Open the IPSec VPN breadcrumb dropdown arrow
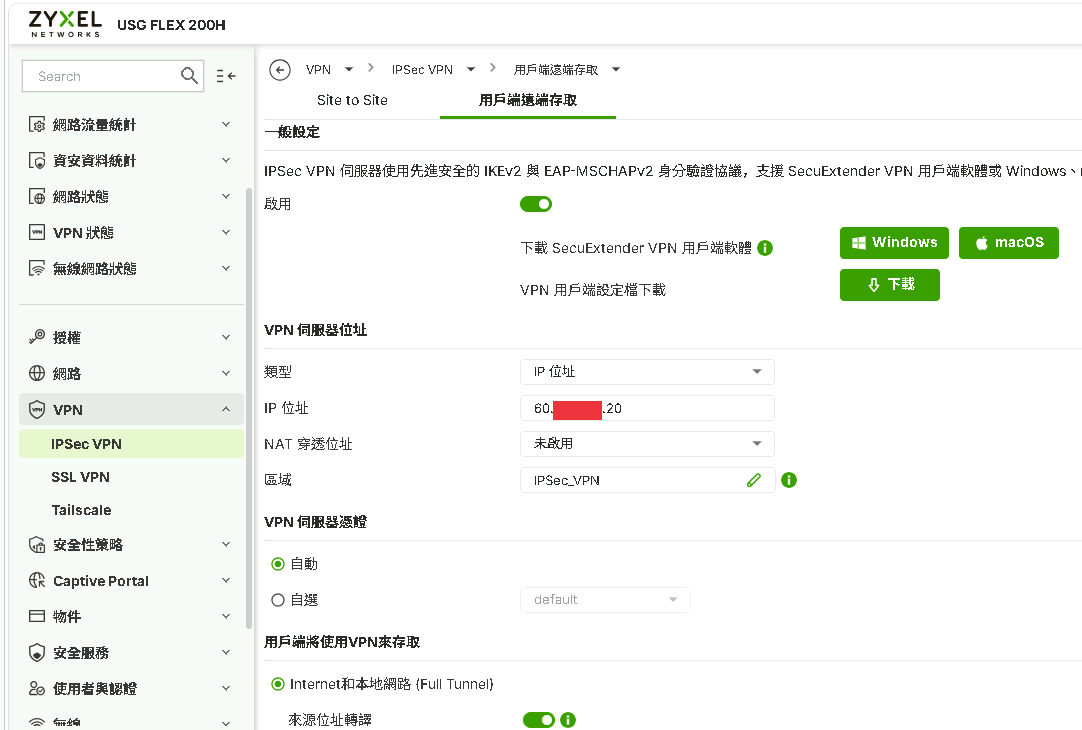This screenshot has height=730, width=1082. 471,69
